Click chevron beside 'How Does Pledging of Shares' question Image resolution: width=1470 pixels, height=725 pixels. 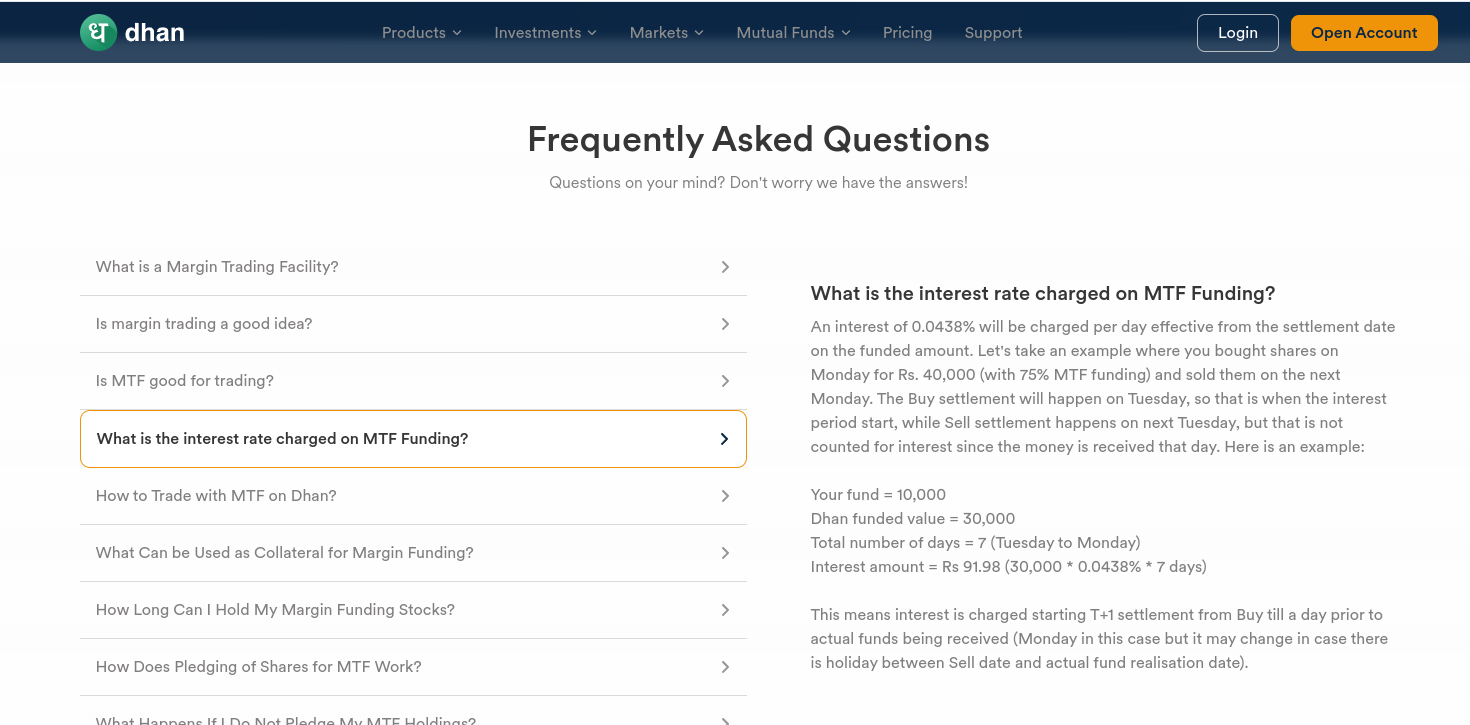(x=725, y=667)
